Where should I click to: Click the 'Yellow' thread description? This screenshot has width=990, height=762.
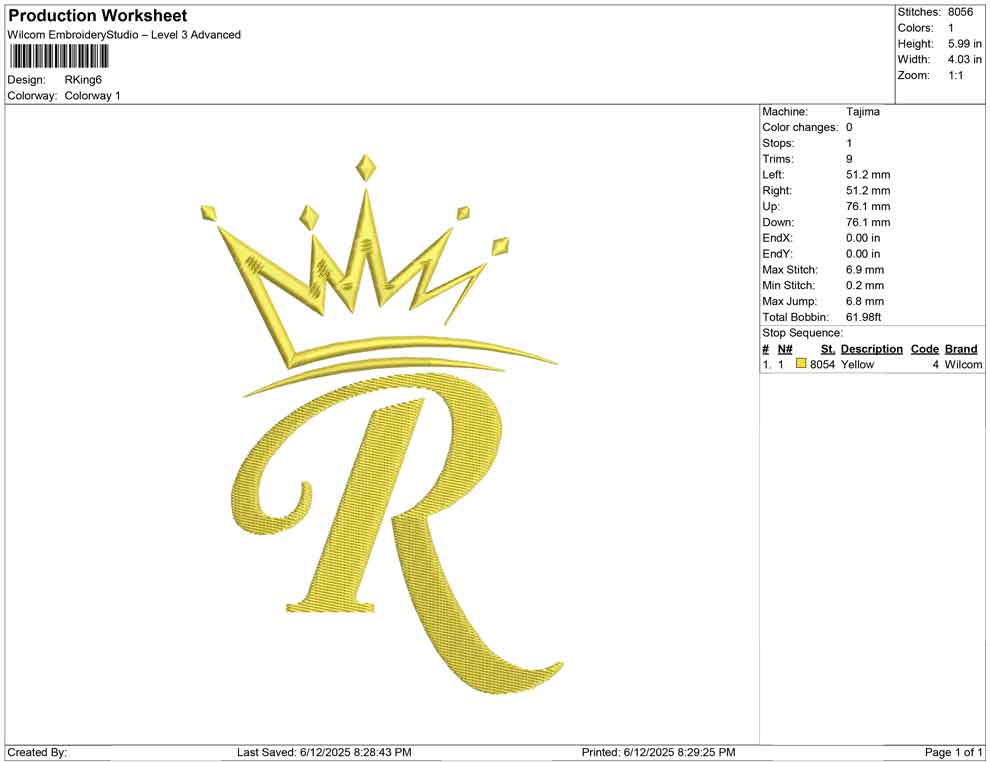(857, 364)
